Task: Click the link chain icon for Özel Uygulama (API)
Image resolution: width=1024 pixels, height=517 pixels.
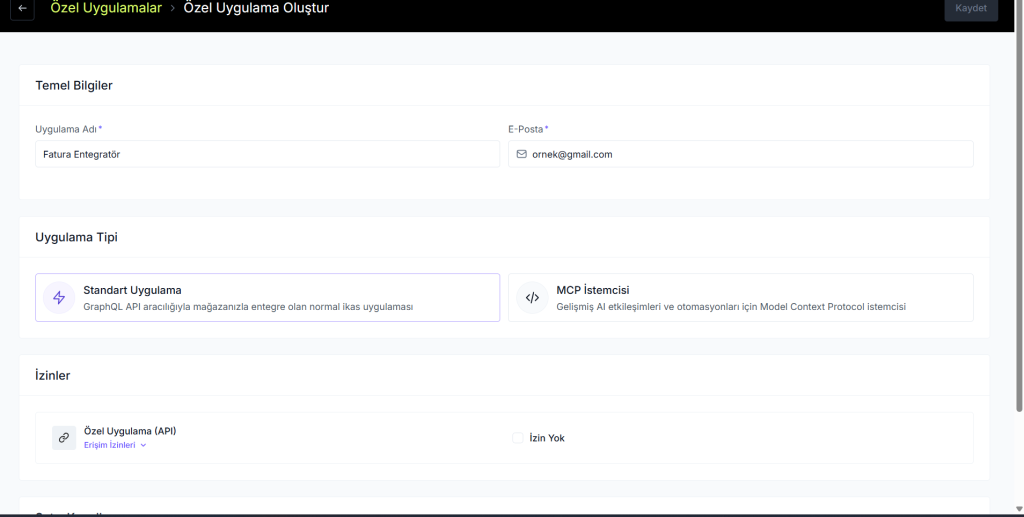Action: 64,437
